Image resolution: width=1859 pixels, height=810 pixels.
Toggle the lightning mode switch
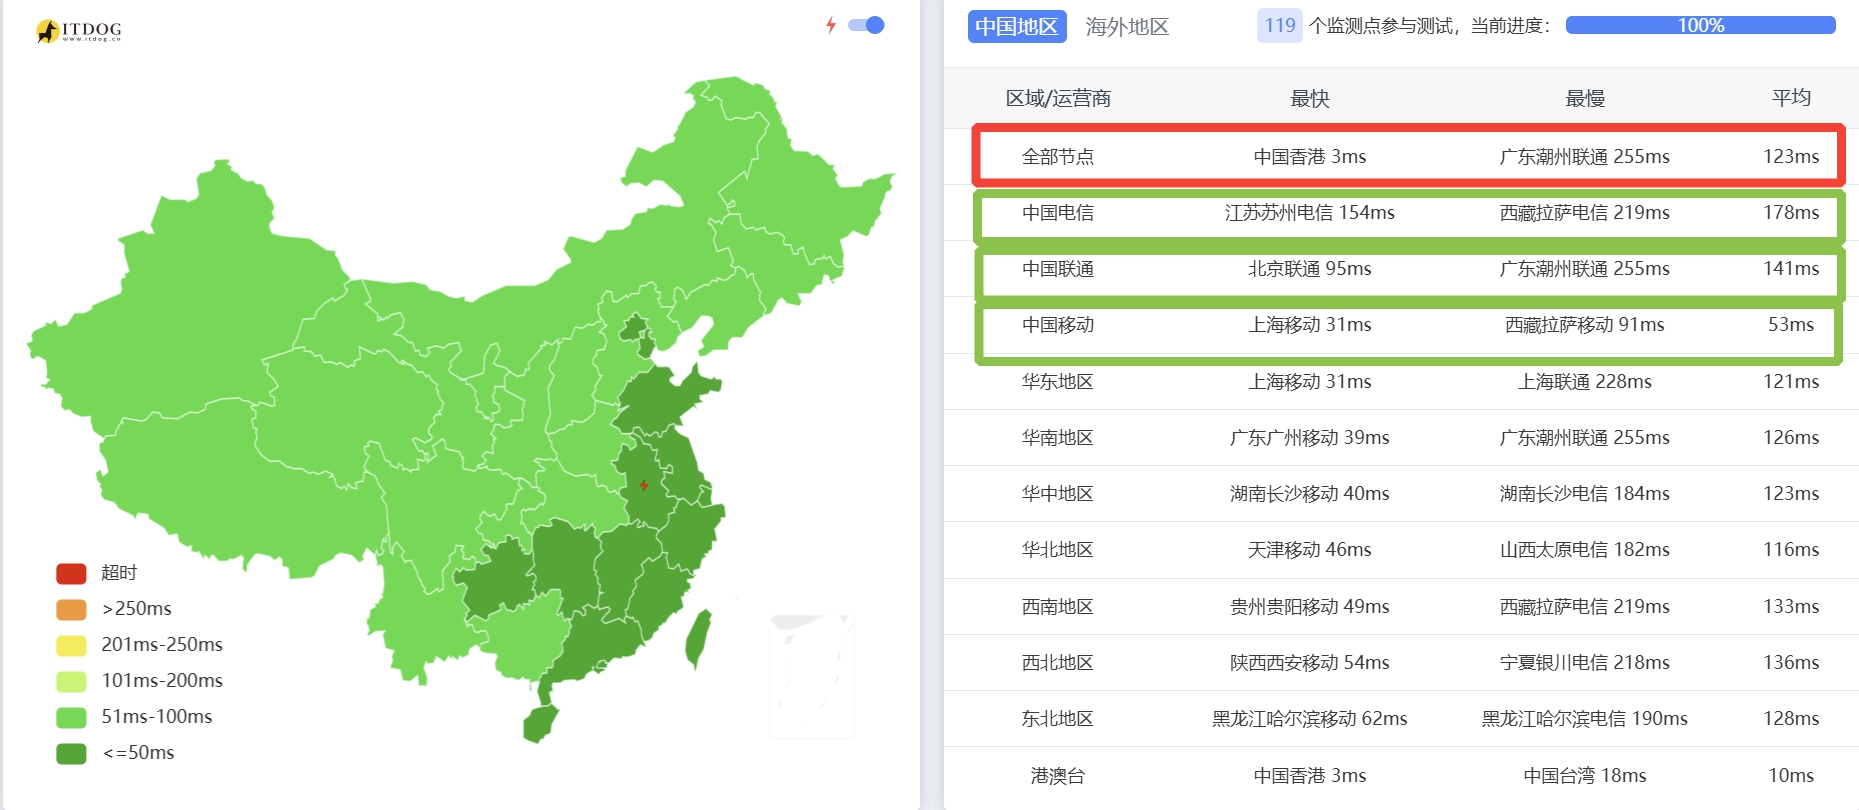tap(866, 25)
